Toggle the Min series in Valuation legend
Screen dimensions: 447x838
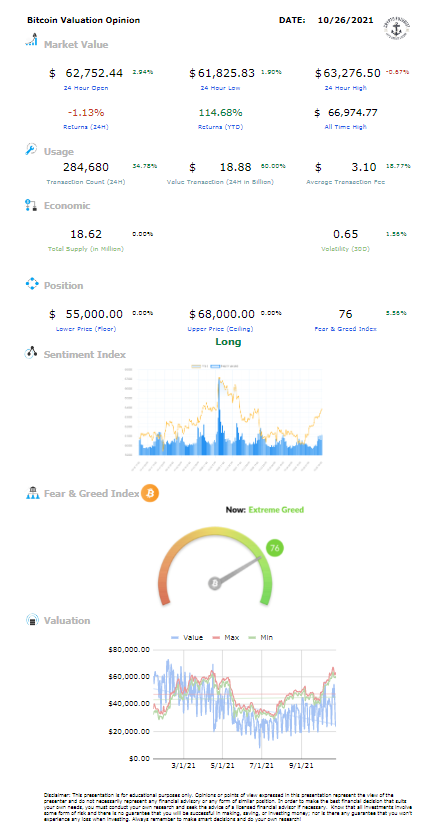pyautogui.click(x=259, y=637)
